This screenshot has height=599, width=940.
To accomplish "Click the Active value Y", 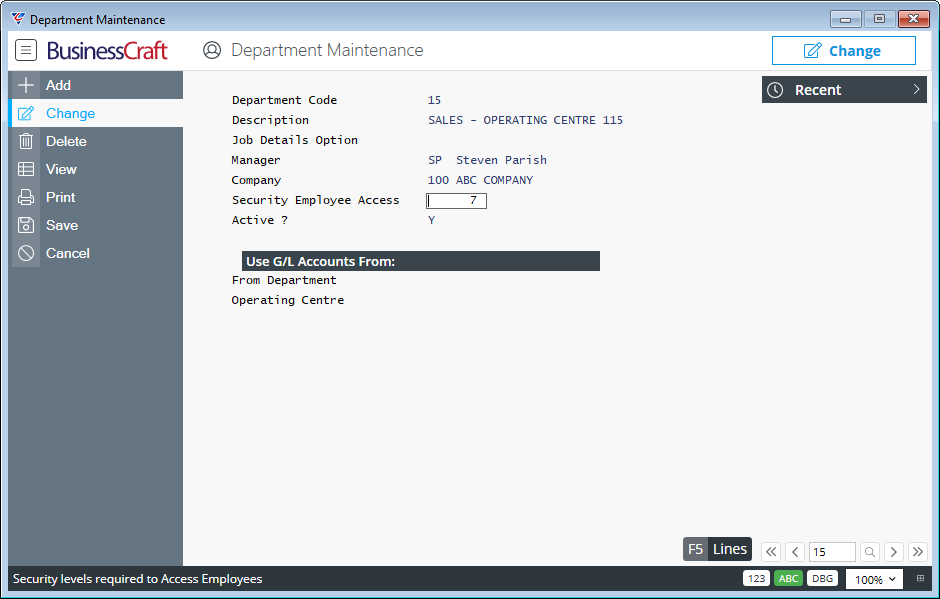I will [x=432, y=220].
